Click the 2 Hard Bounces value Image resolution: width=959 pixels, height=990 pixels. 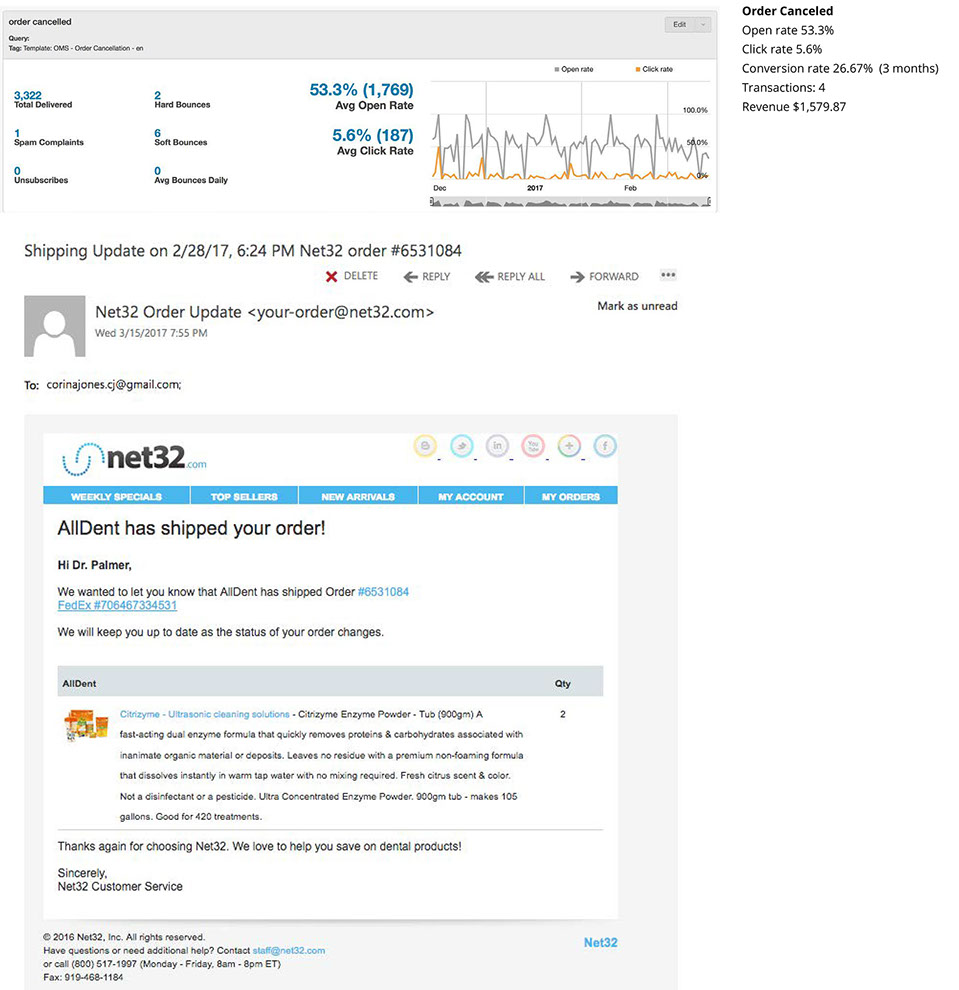click(x=157, y=95)
